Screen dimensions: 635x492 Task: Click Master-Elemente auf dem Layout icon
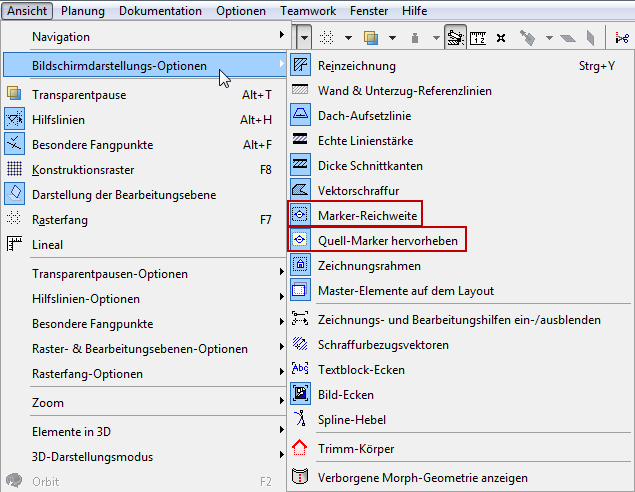(x=300, y=290)
